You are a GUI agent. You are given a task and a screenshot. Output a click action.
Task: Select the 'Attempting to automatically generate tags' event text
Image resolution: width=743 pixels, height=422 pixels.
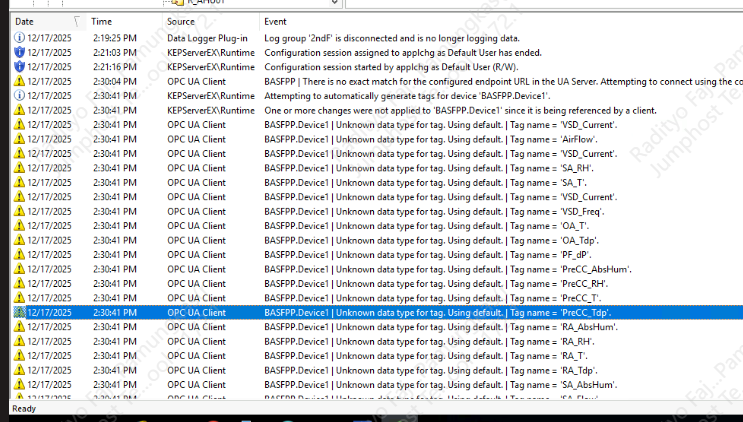[407, 96]
